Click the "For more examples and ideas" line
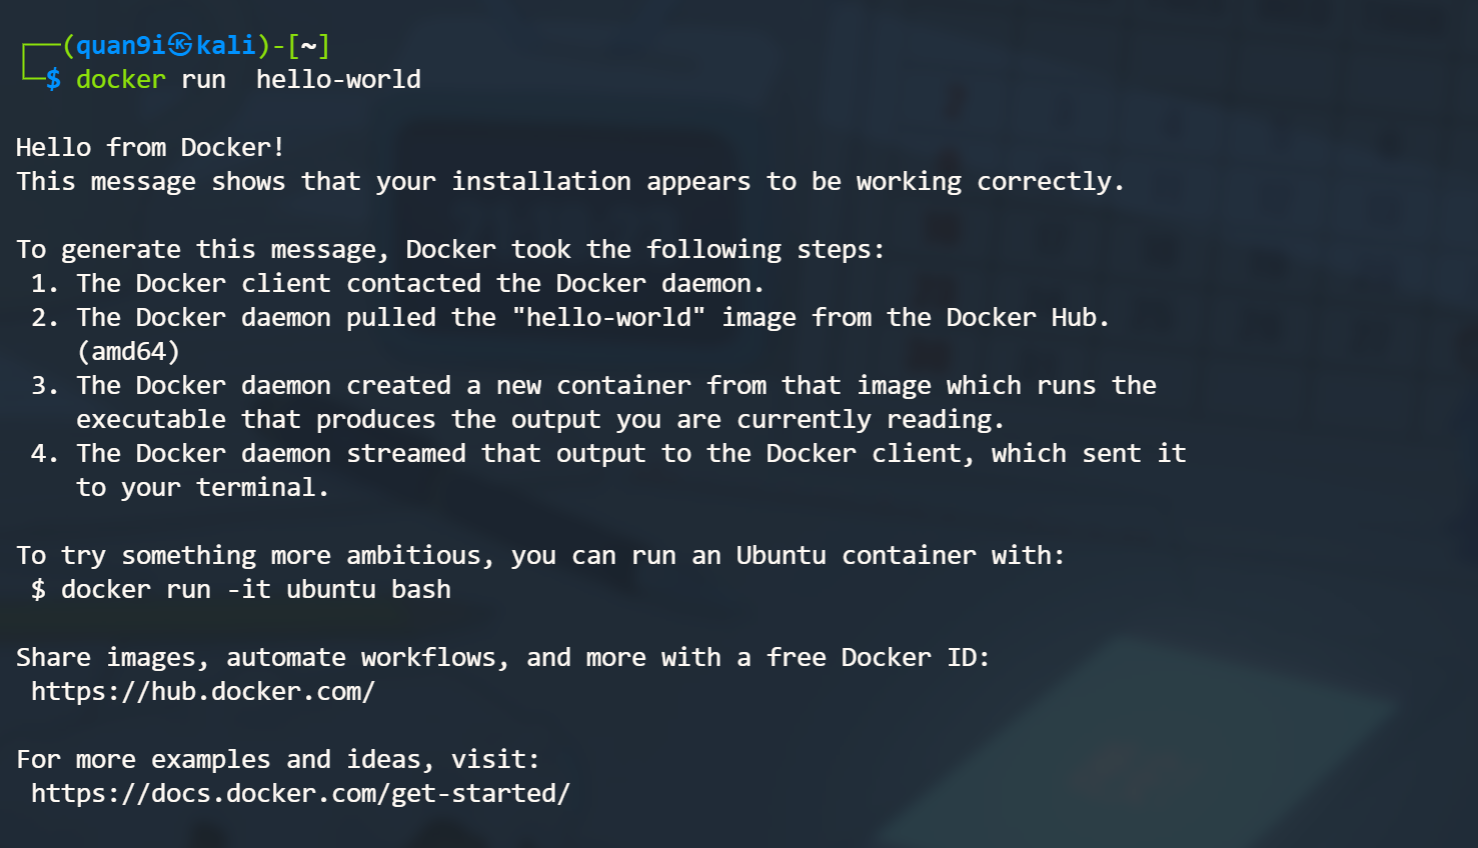The image size is (1478, 848). click(x=277, y=759)
